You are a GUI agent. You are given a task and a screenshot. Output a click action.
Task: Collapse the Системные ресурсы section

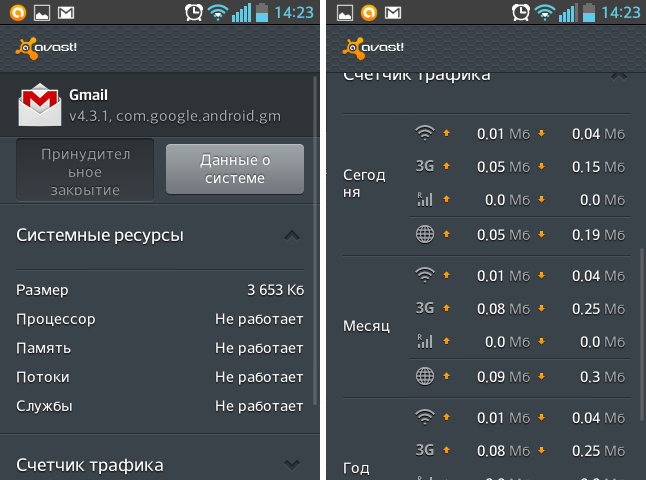[291, 236]
